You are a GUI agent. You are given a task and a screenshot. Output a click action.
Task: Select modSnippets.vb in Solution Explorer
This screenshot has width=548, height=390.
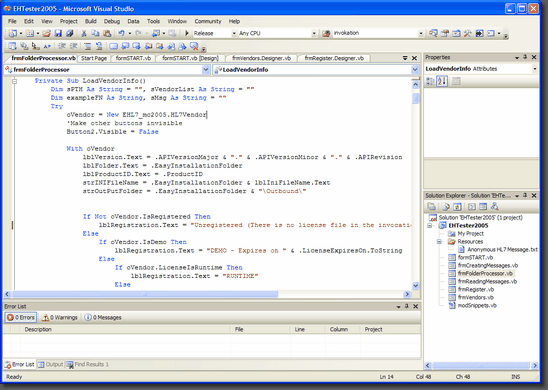tap(477, 305)
